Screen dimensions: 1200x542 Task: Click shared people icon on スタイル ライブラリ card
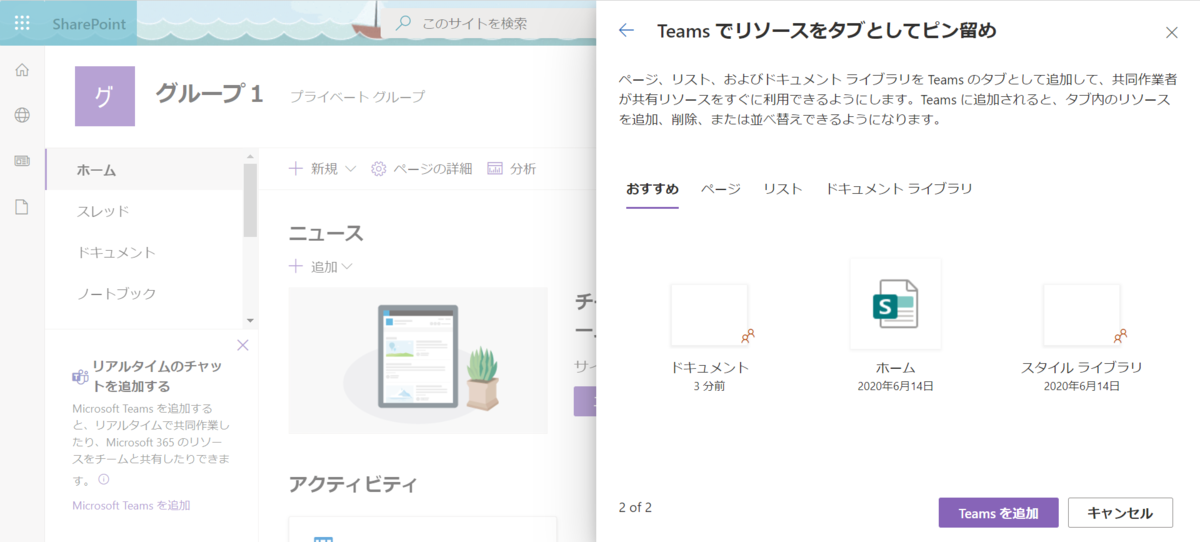[x=1120, y=336]
